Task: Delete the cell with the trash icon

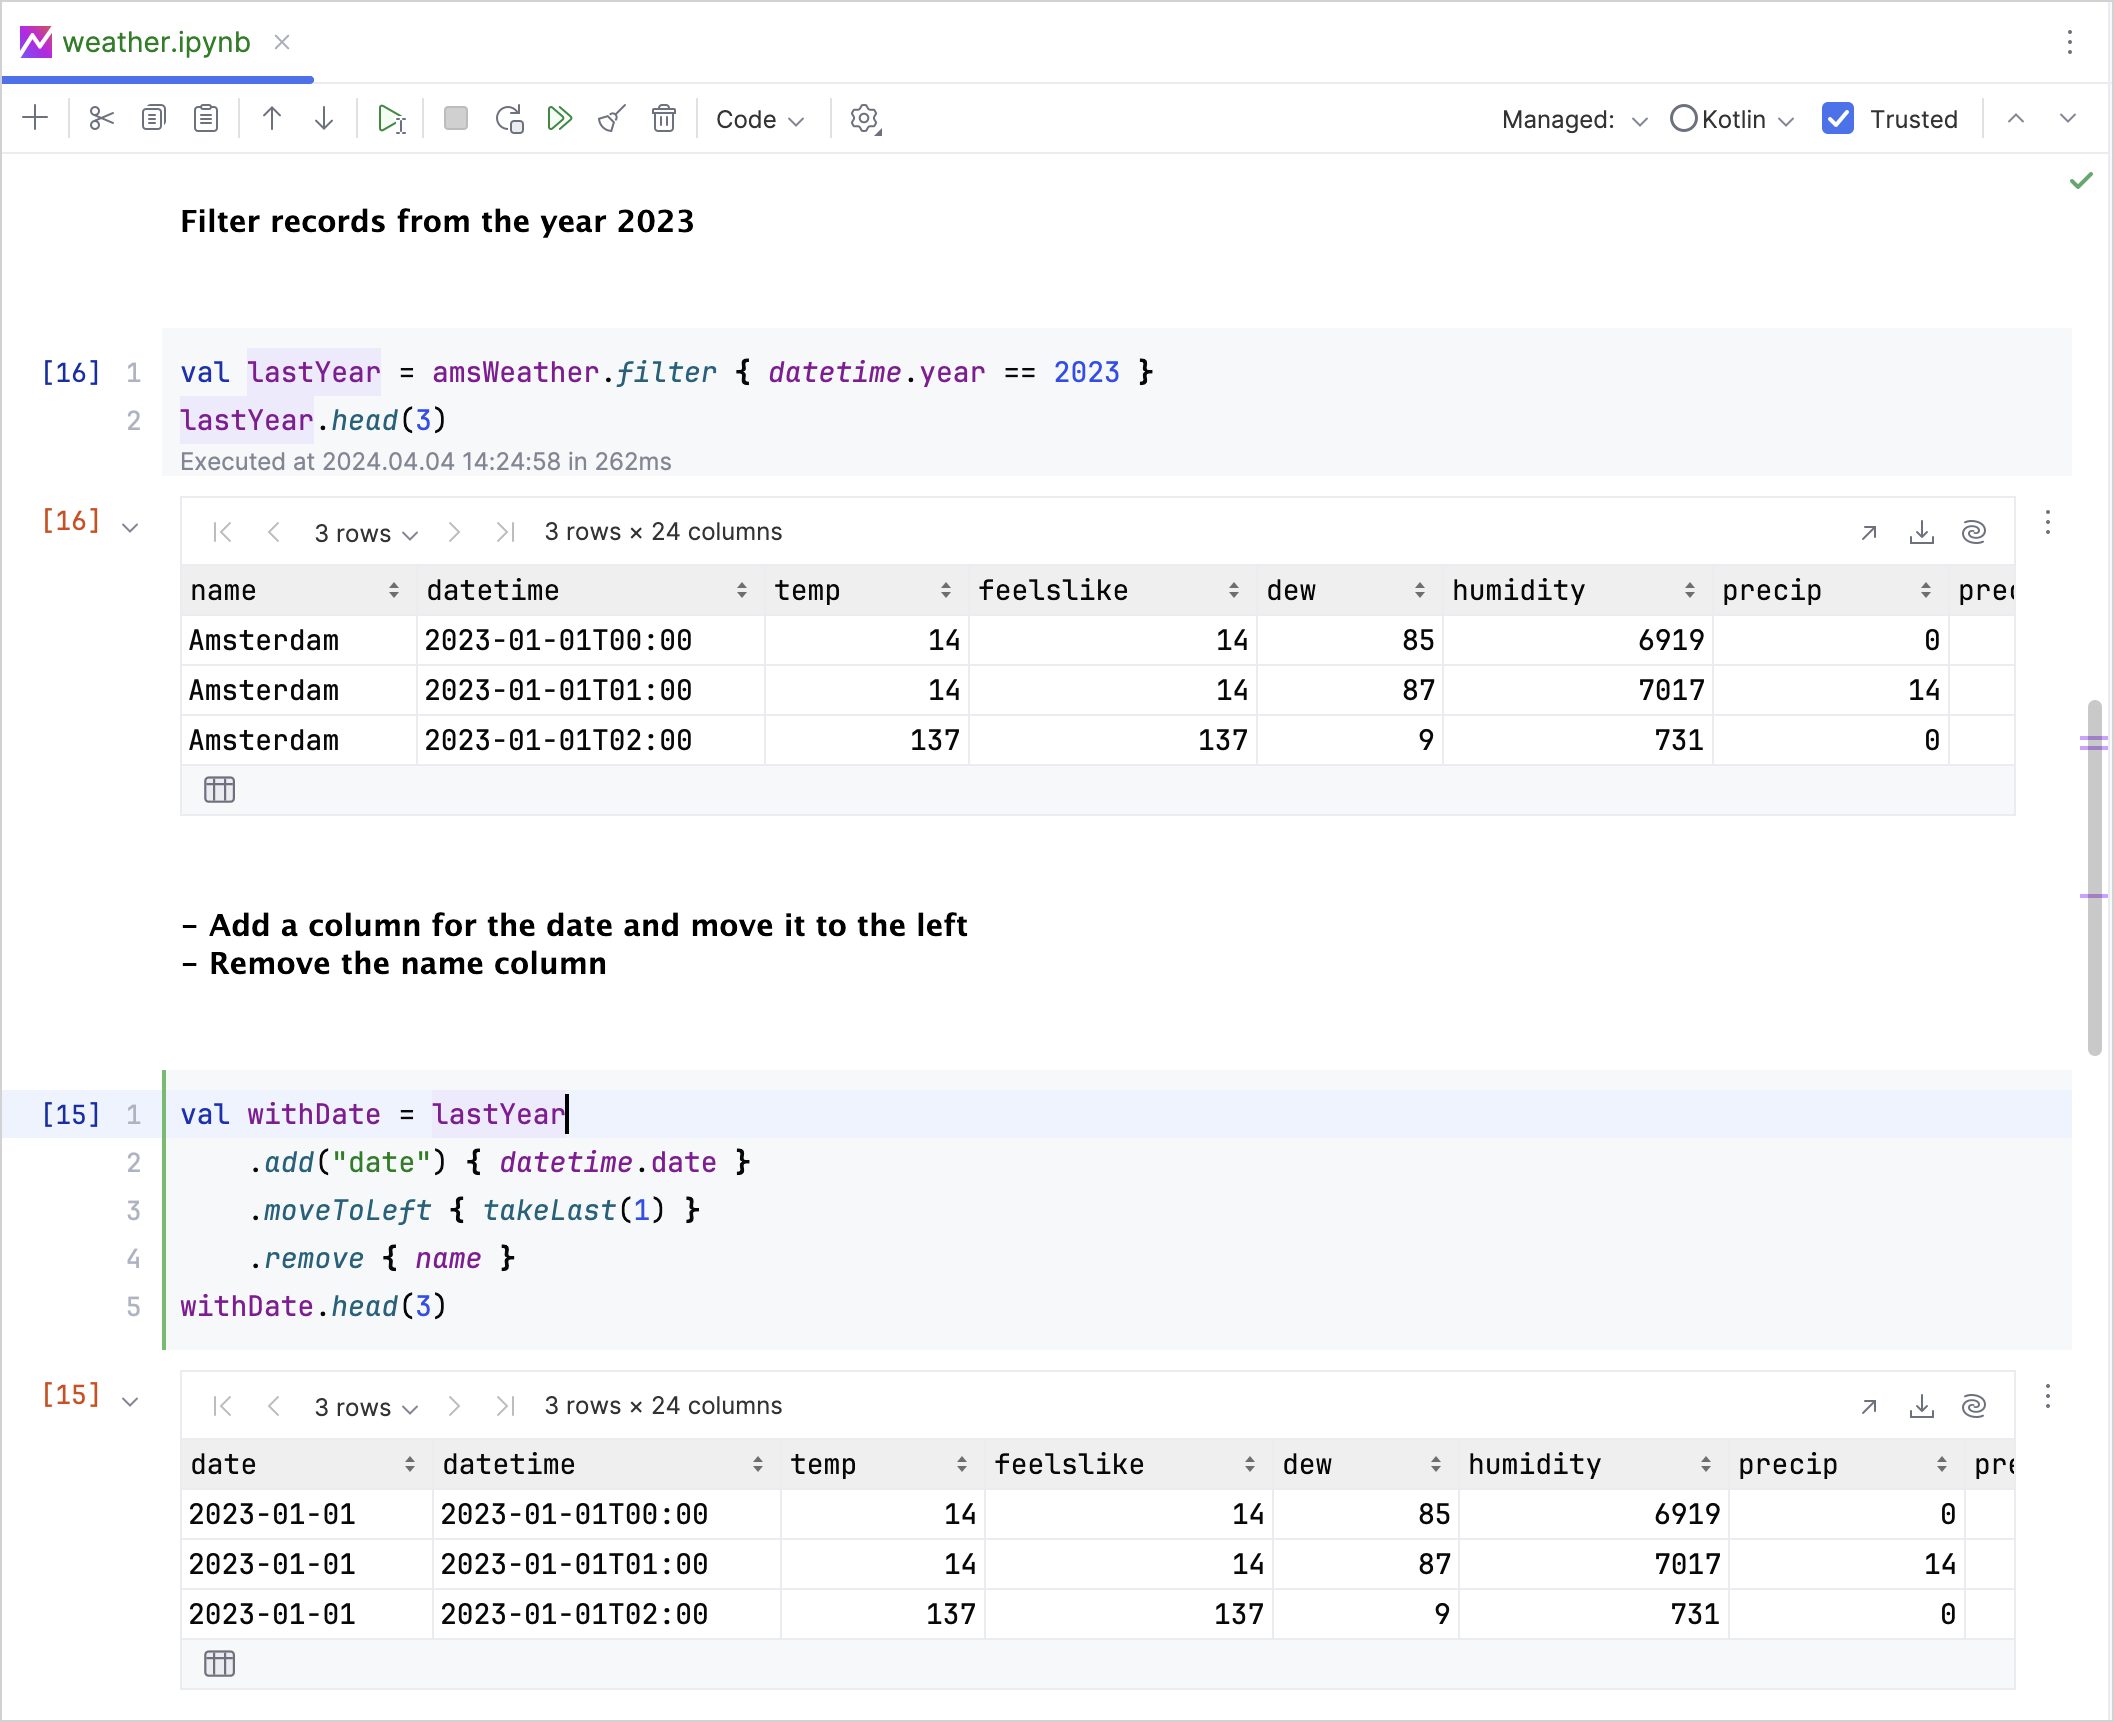Action: (x=664, y=118)
